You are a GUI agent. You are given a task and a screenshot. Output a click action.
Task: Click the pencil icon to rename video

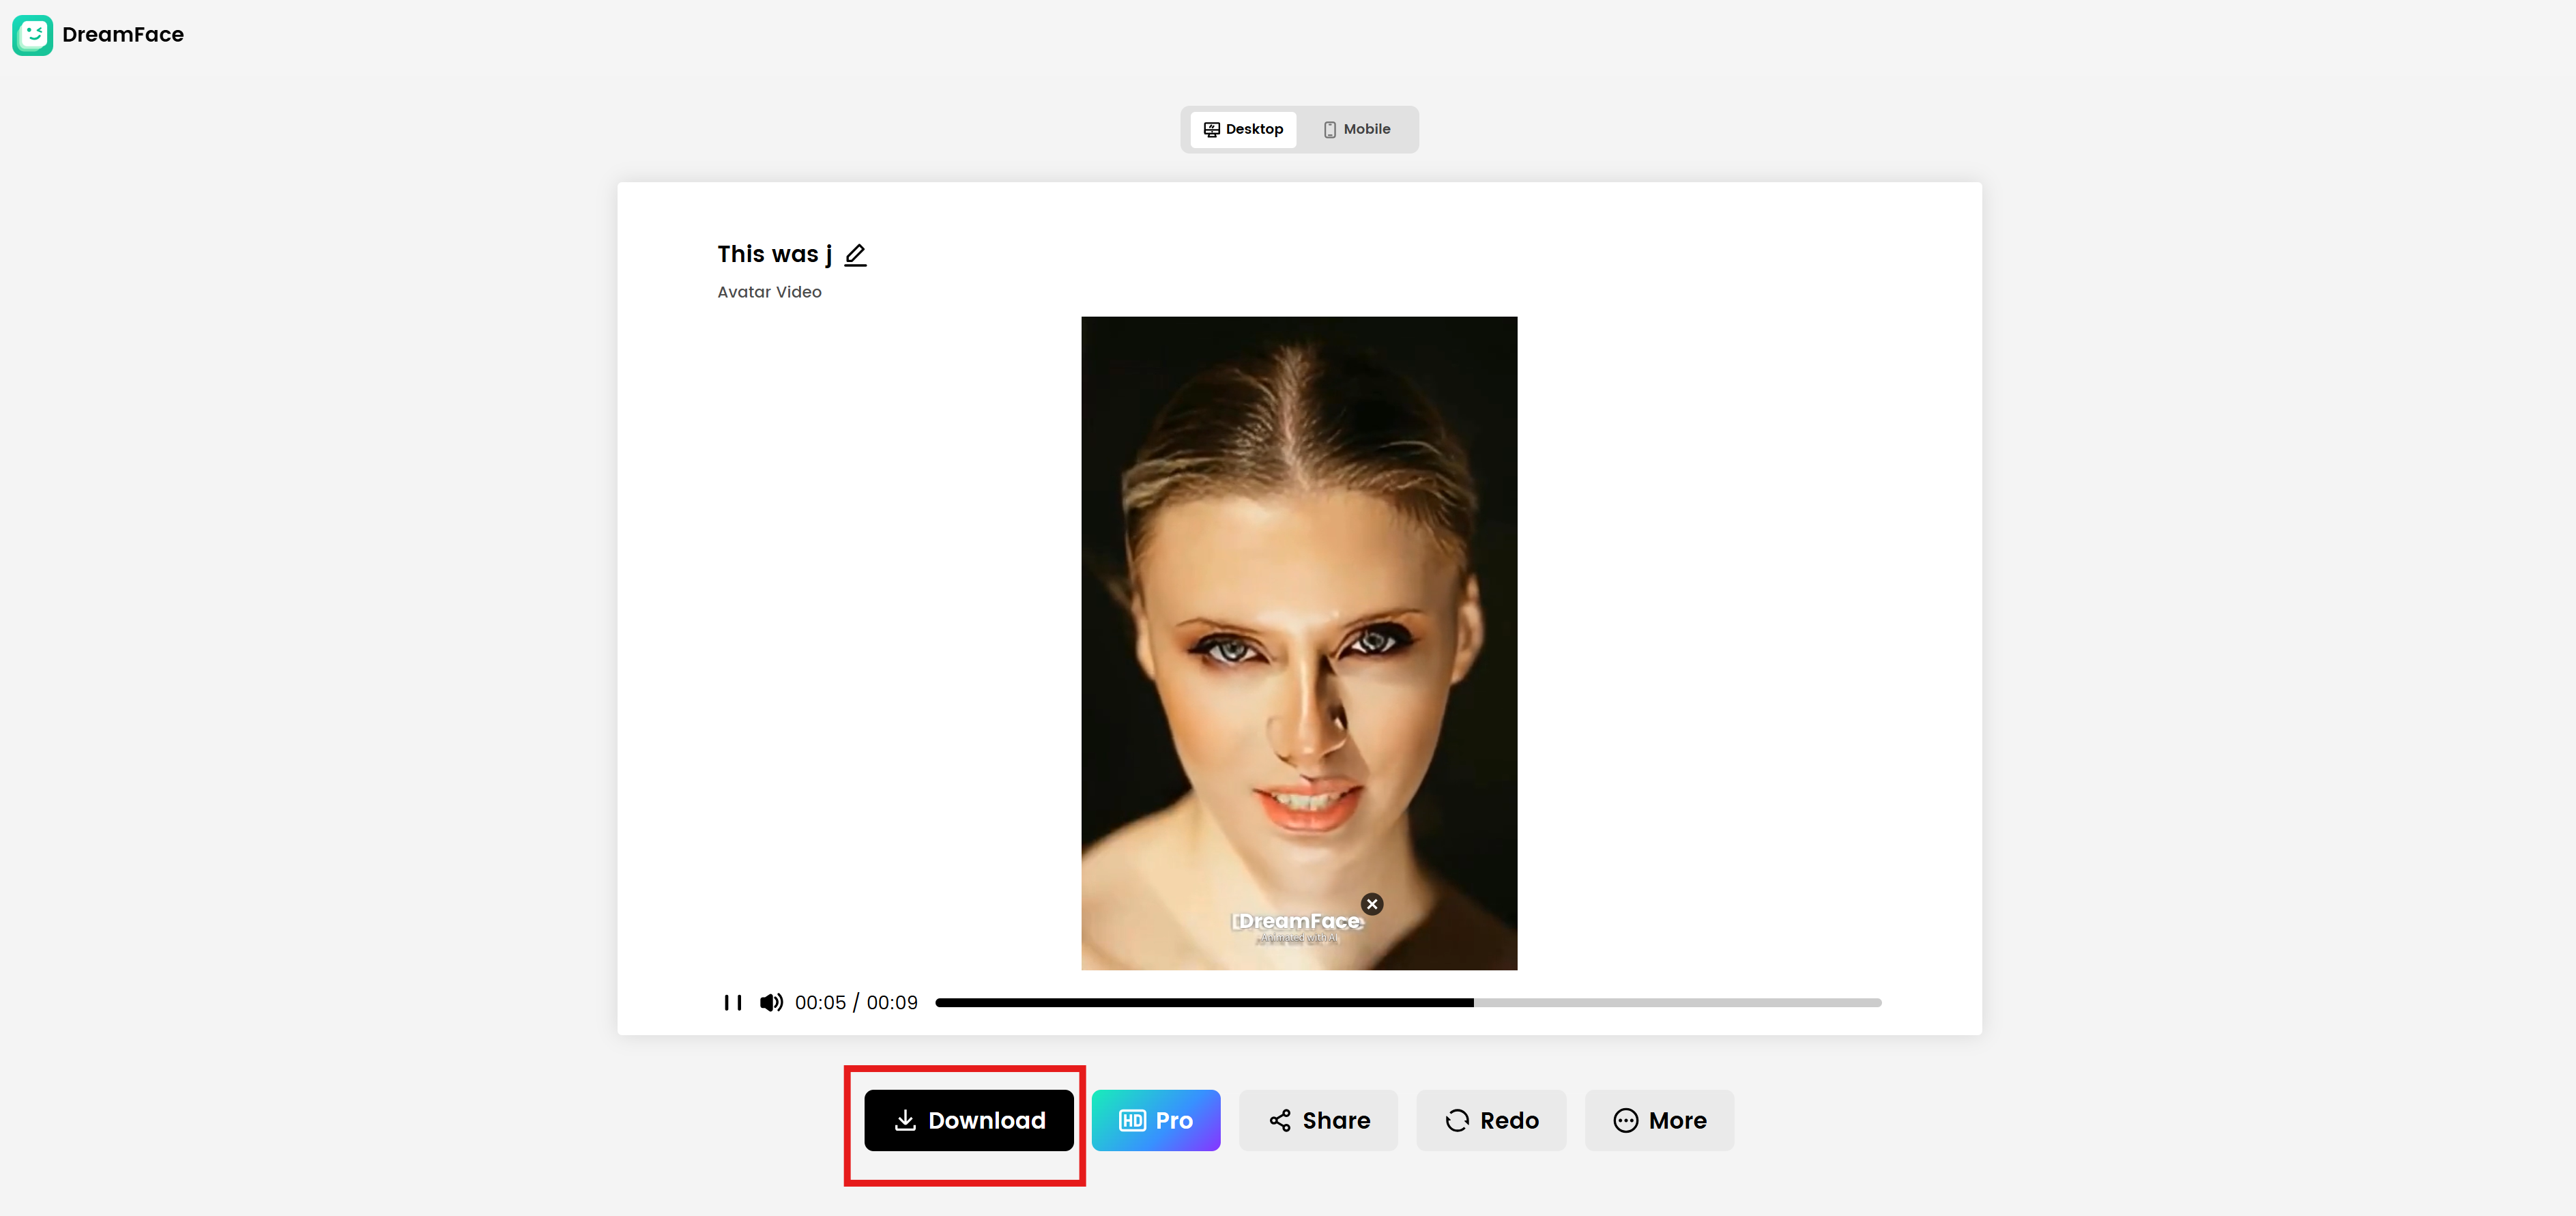point(855,254)
